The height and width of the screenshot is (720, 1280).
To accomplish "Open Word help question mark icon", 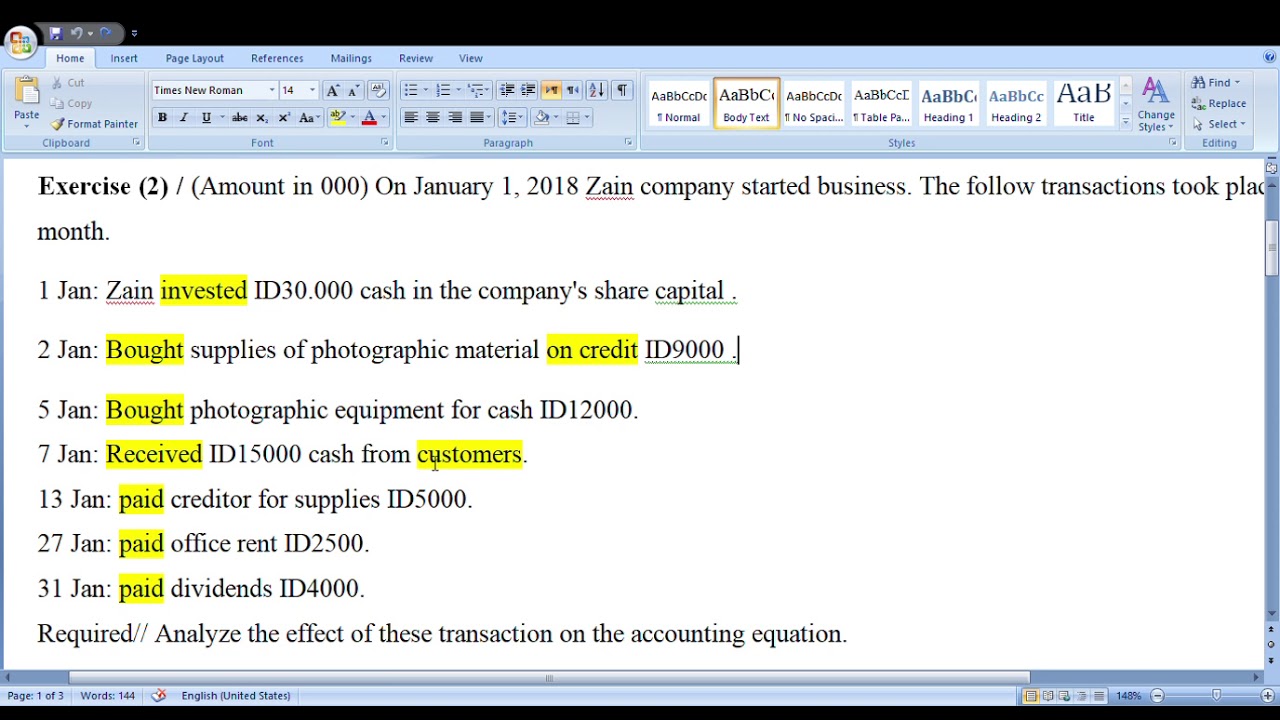I will tap(1269, 58).
